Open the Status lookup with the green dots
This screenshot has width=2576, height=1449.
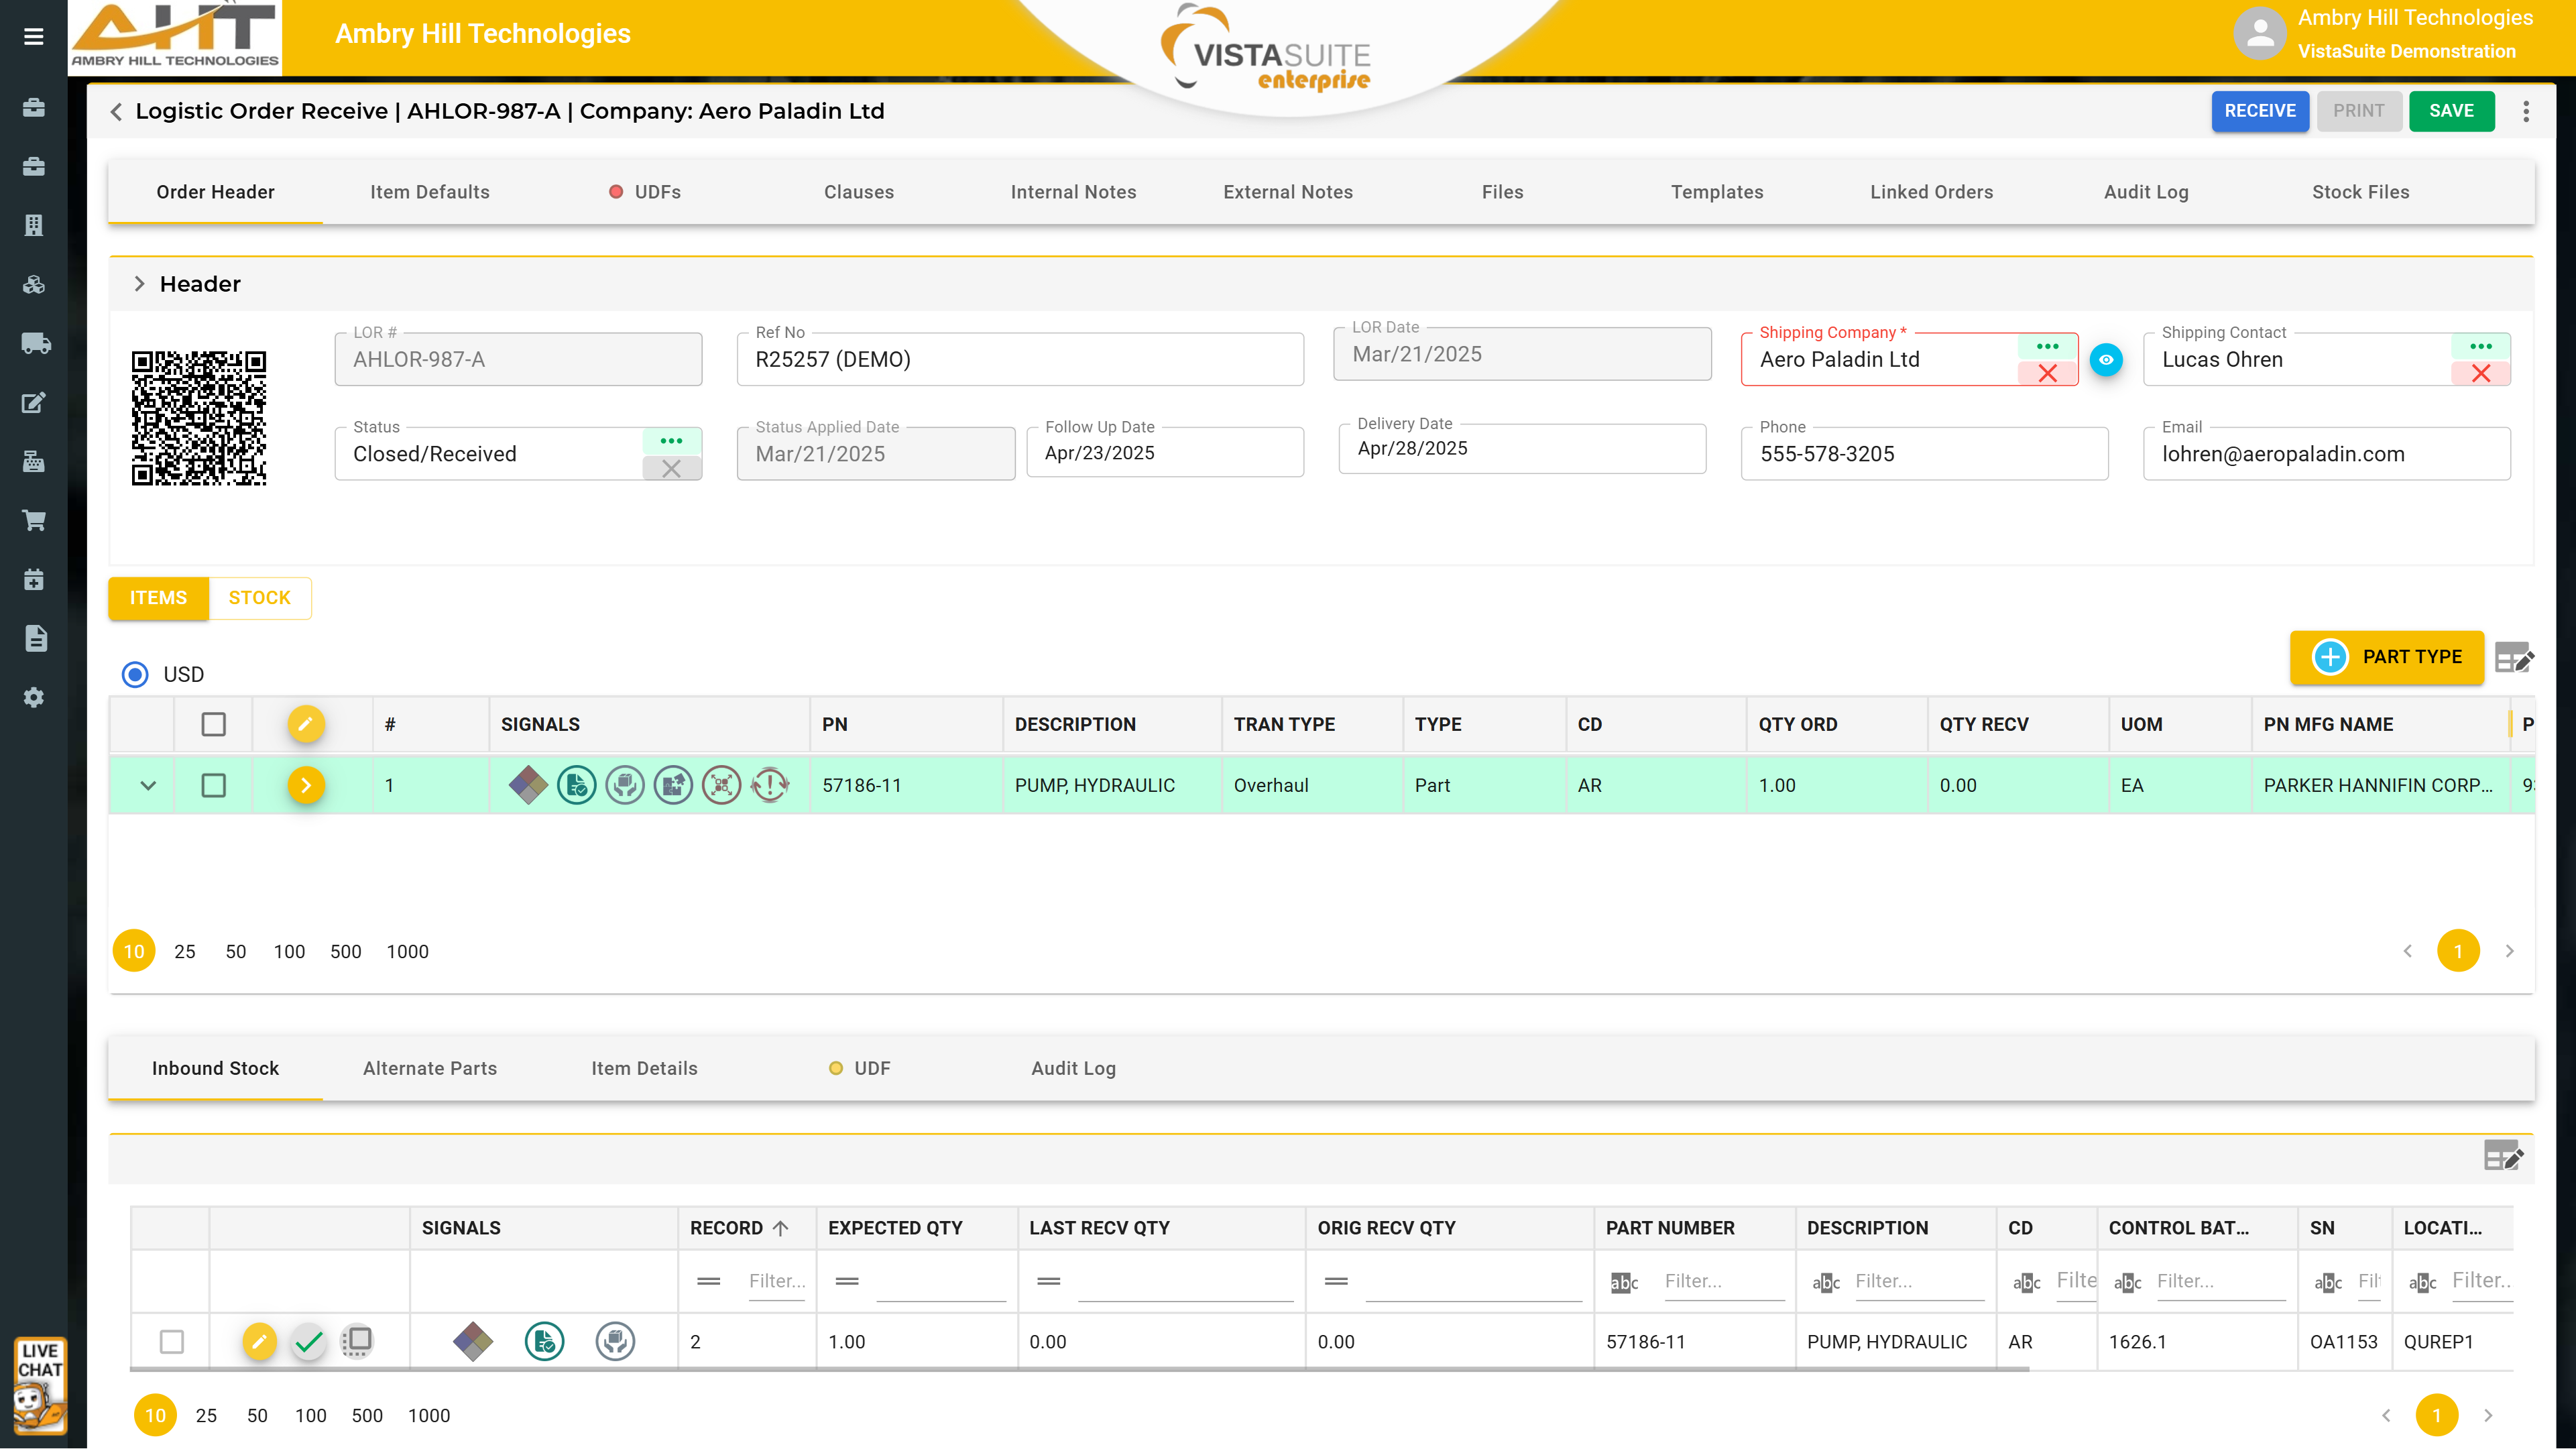coord(671,441)
